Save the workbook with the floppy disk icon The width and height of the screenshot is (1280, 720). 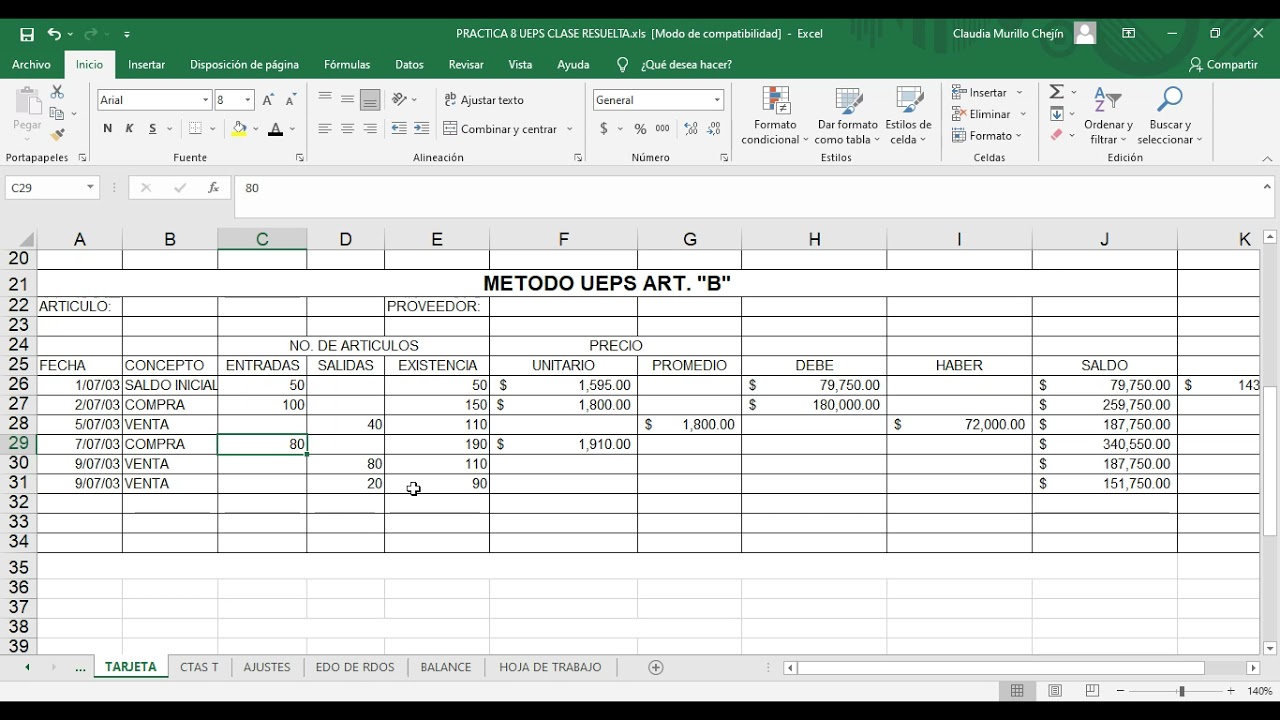coord(27,34)
